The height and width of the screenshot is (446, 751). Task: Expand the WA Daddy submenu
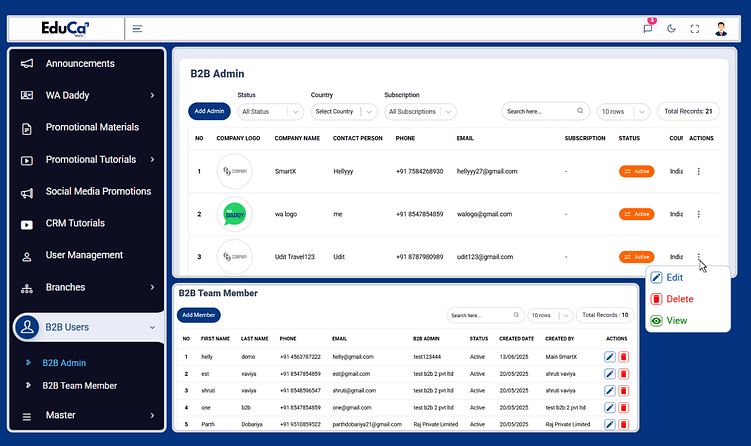click(x=152, y=95)
